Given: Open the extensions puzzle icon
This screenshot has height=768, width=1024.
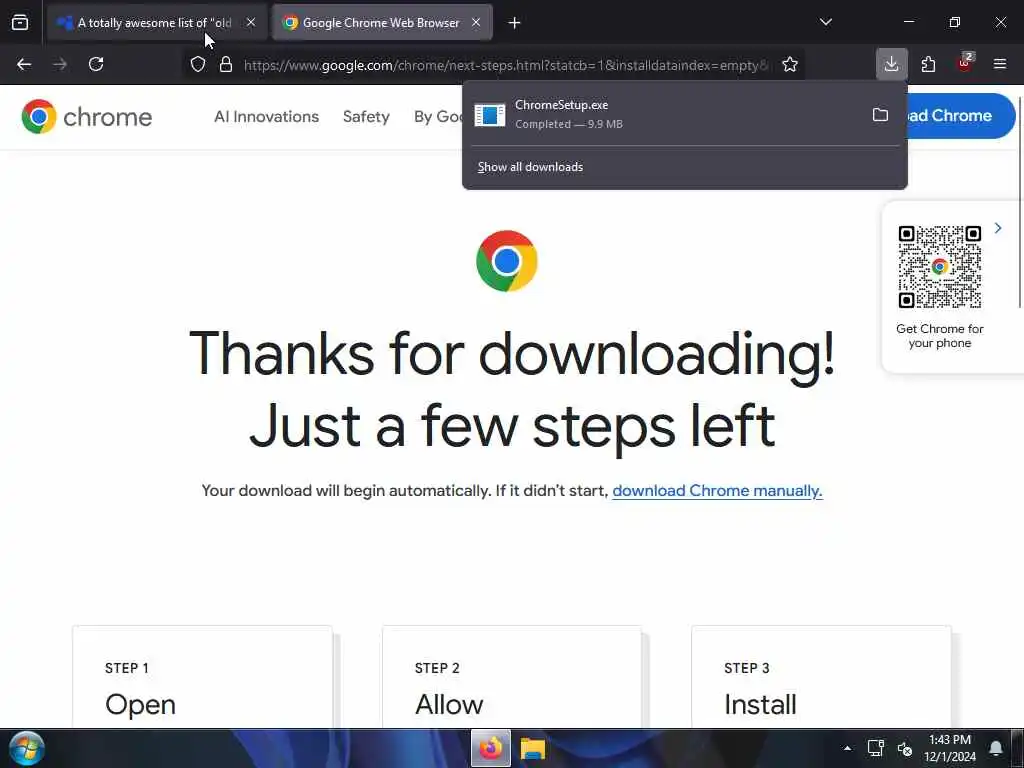Looking at the screenshot, I should (x=928, y=64).
